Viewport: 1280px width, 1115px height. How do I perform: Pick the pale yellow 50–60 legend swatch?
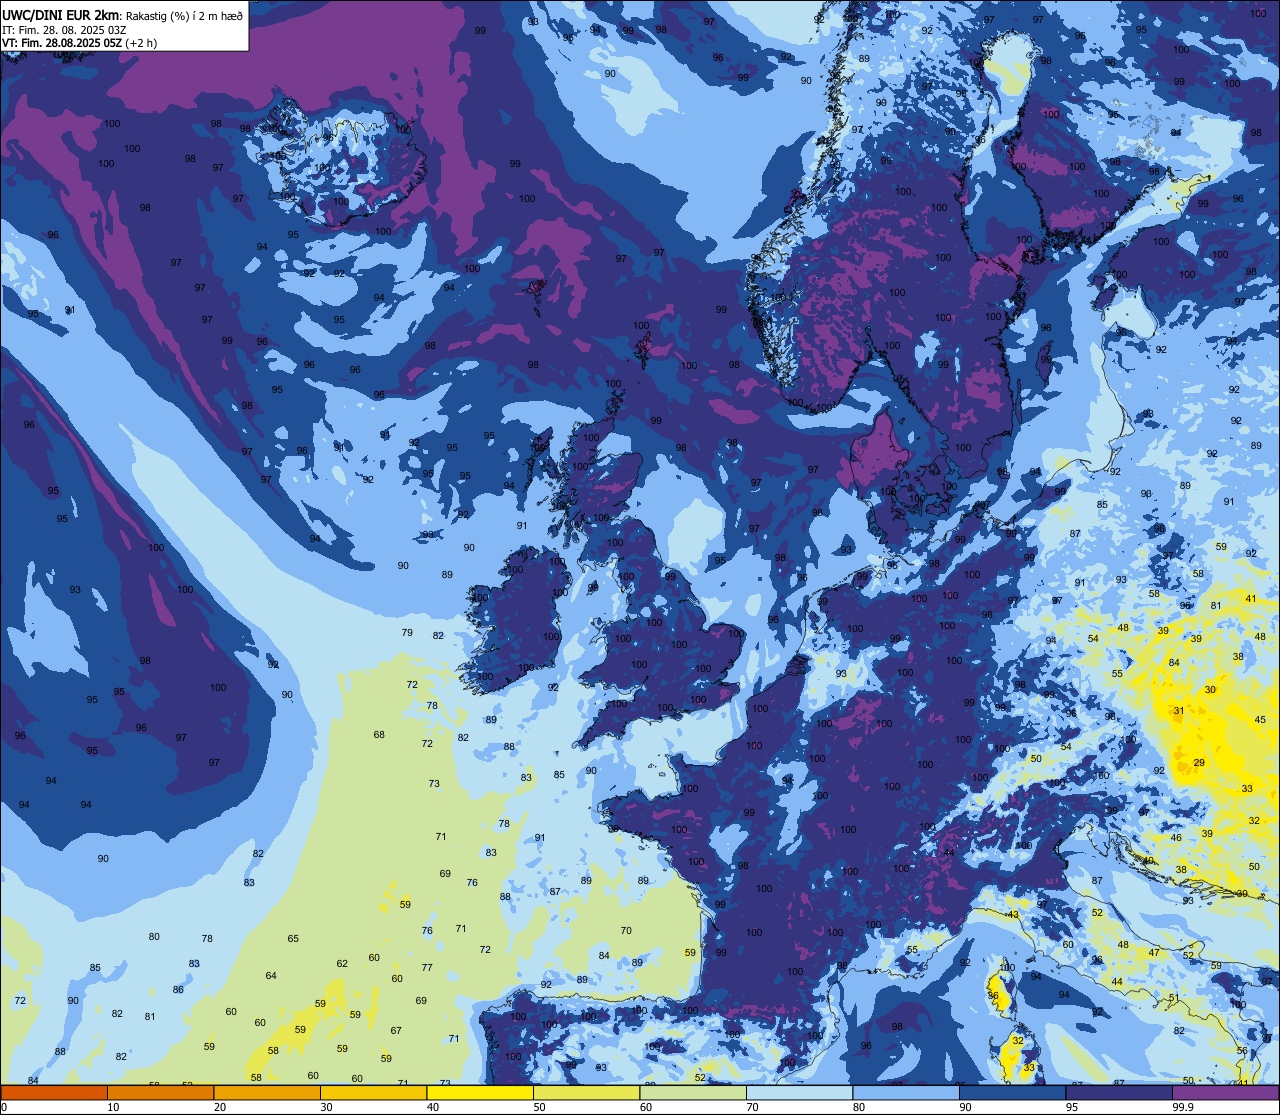click(x=586, y=1092)
